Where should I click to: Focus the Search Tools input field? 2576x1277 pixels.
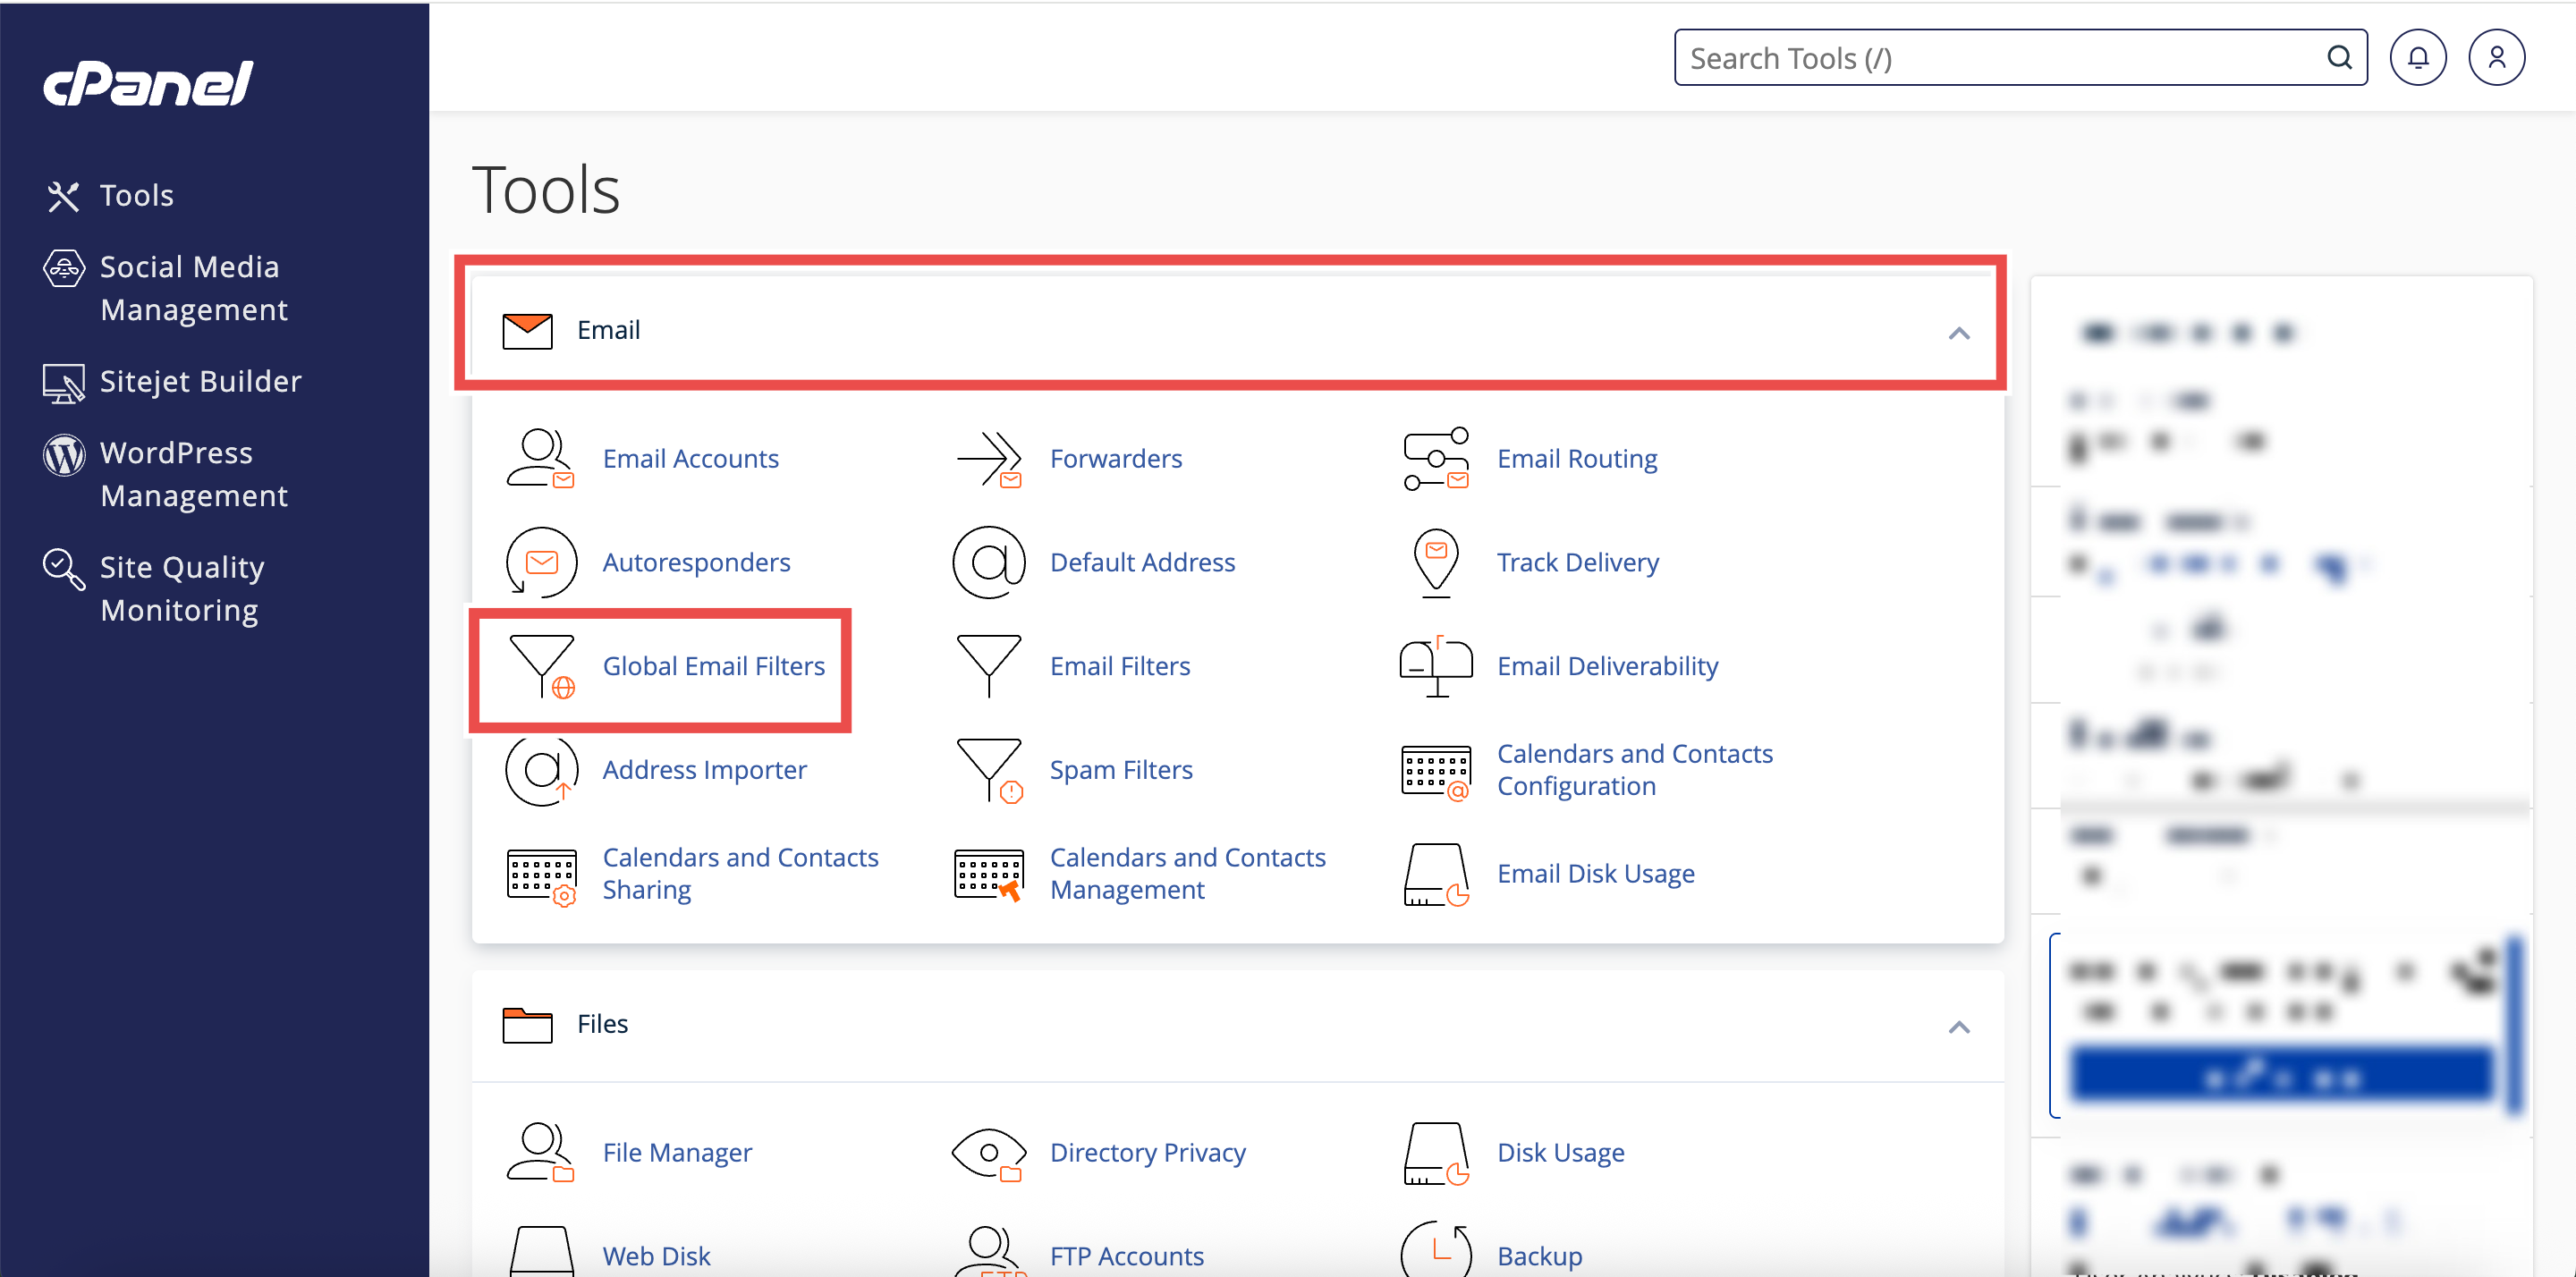[1990, 58]
